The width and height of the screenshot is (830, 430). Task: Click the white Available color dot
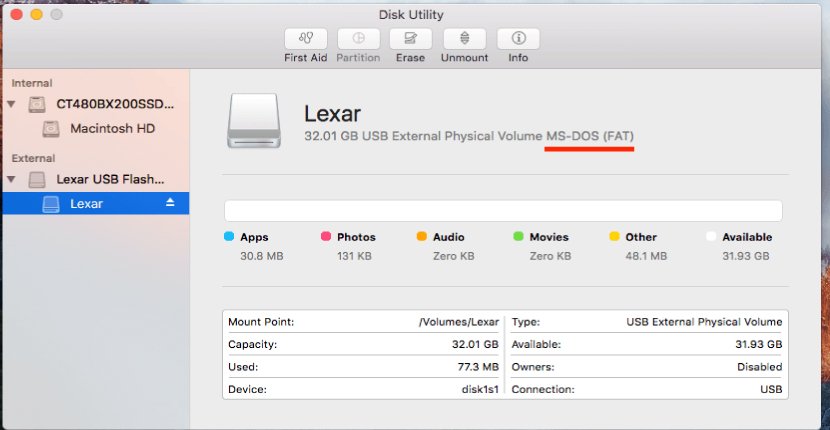[x=711, y=237]
